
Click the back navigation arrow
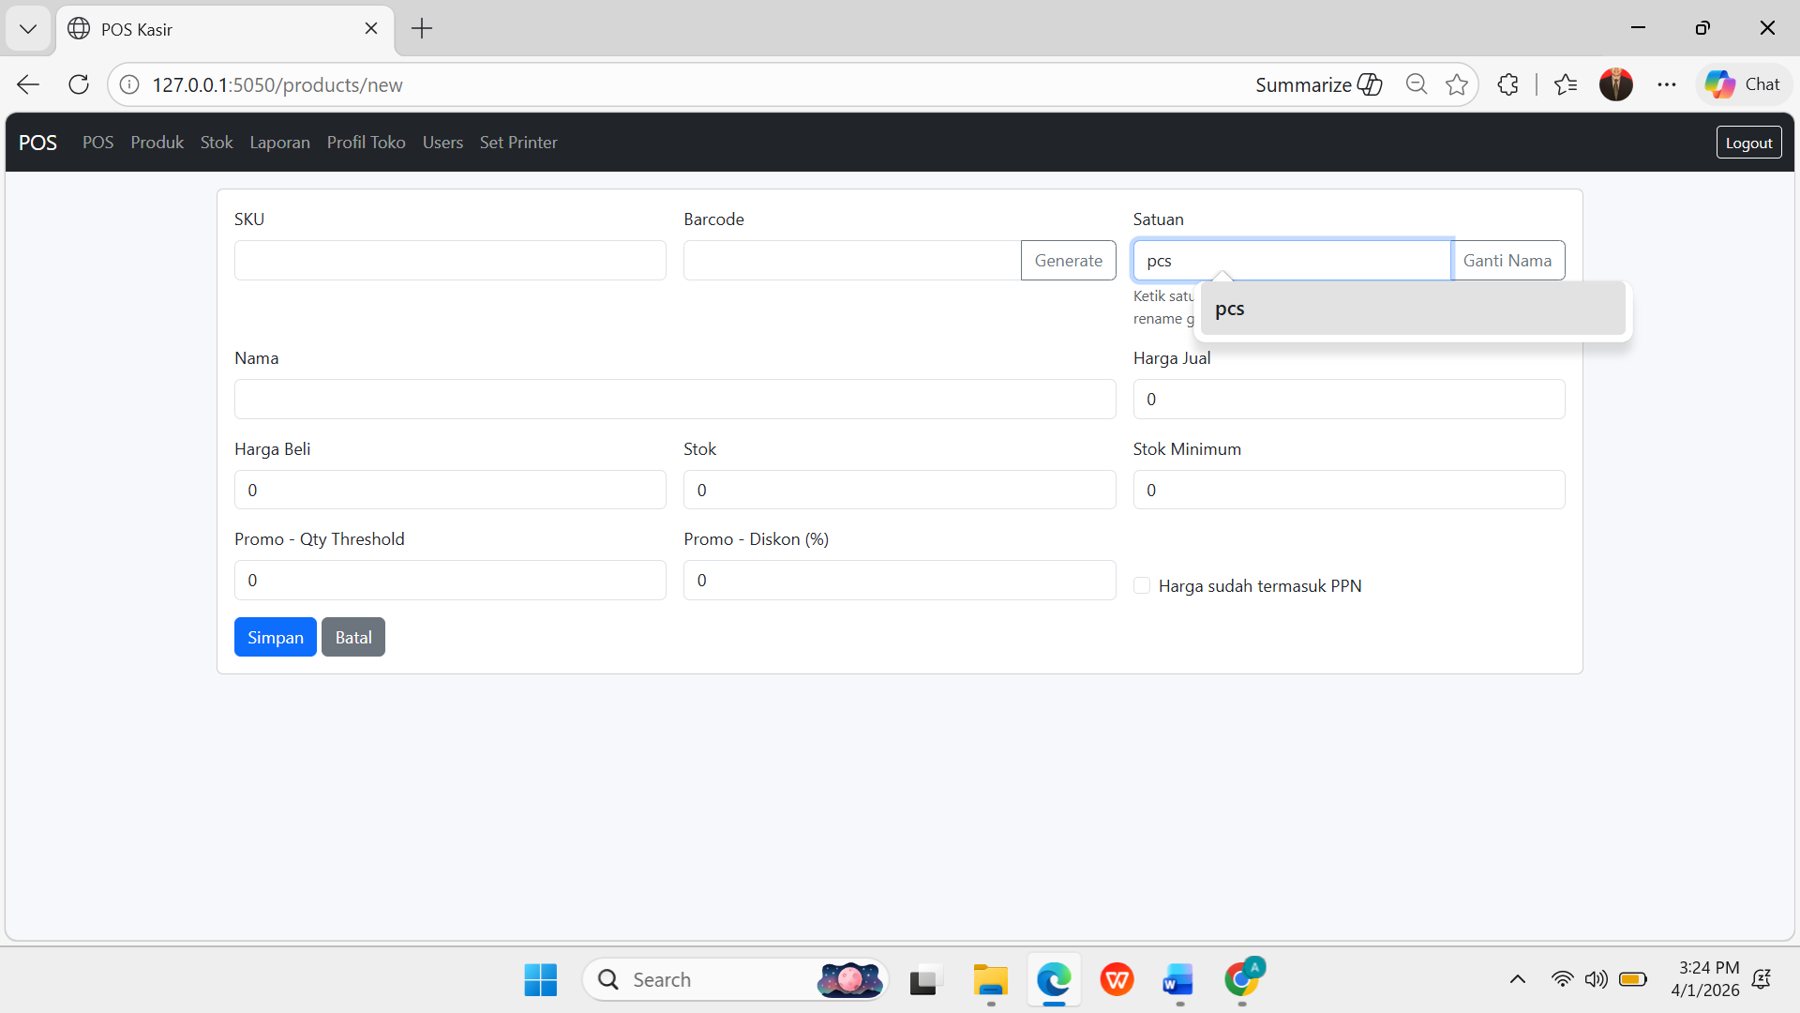(x=27, y=84)
